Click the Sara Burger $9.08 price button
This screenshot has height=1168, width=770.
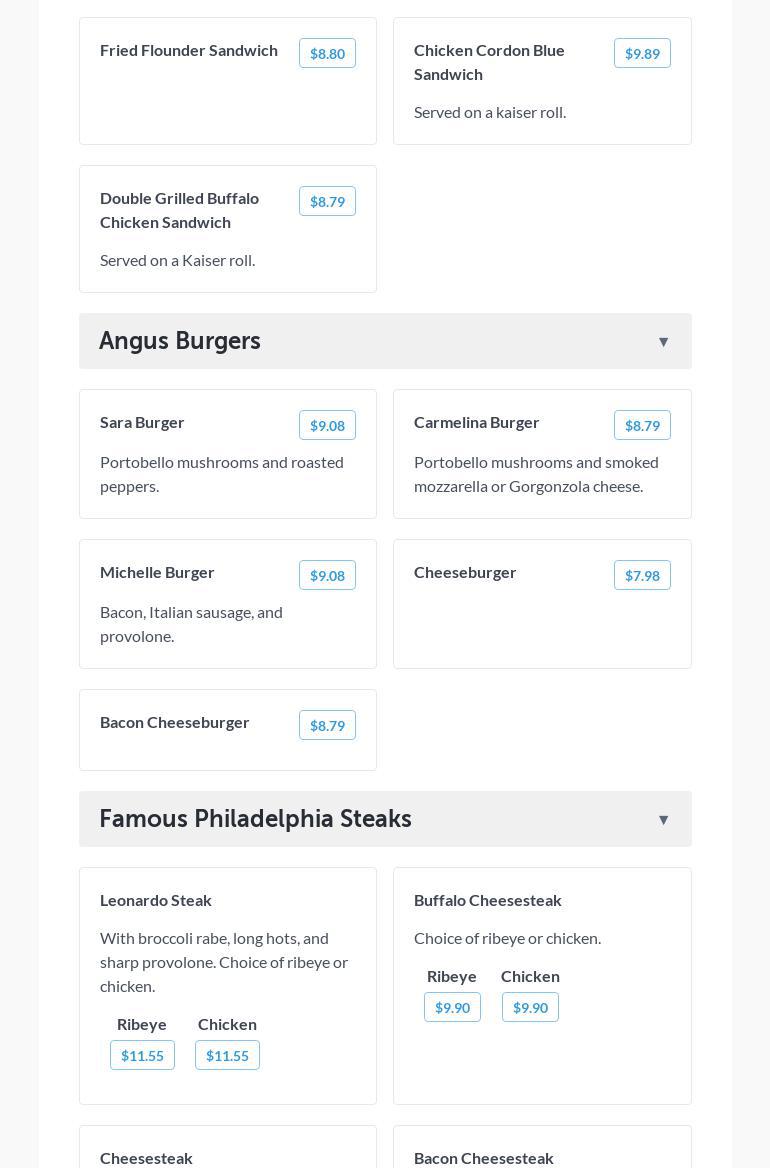pyautogui.click(x=327, y=426)
